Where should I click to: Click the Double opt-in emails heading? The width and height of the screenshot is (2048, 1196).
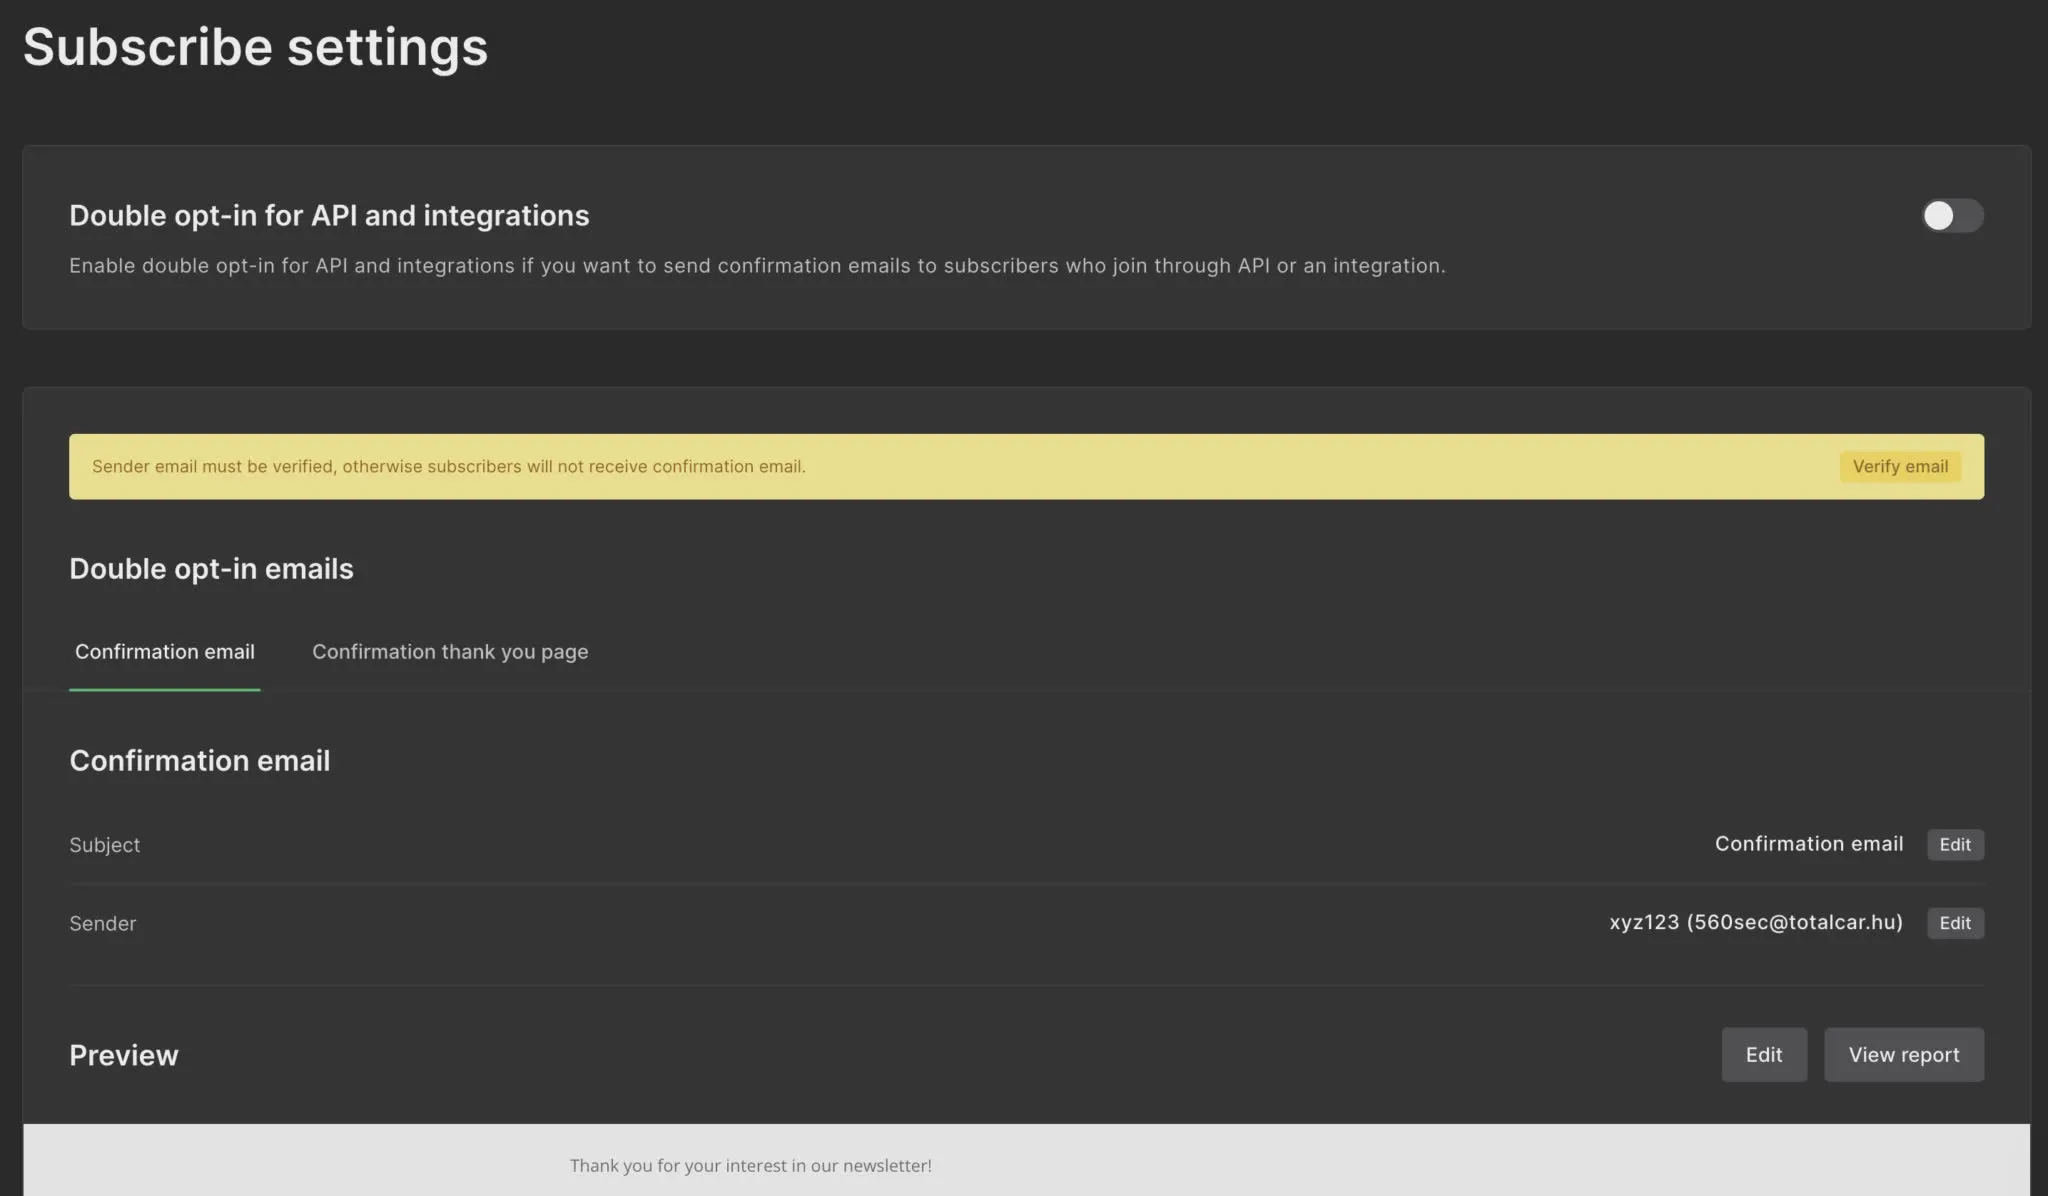[211, 569]
